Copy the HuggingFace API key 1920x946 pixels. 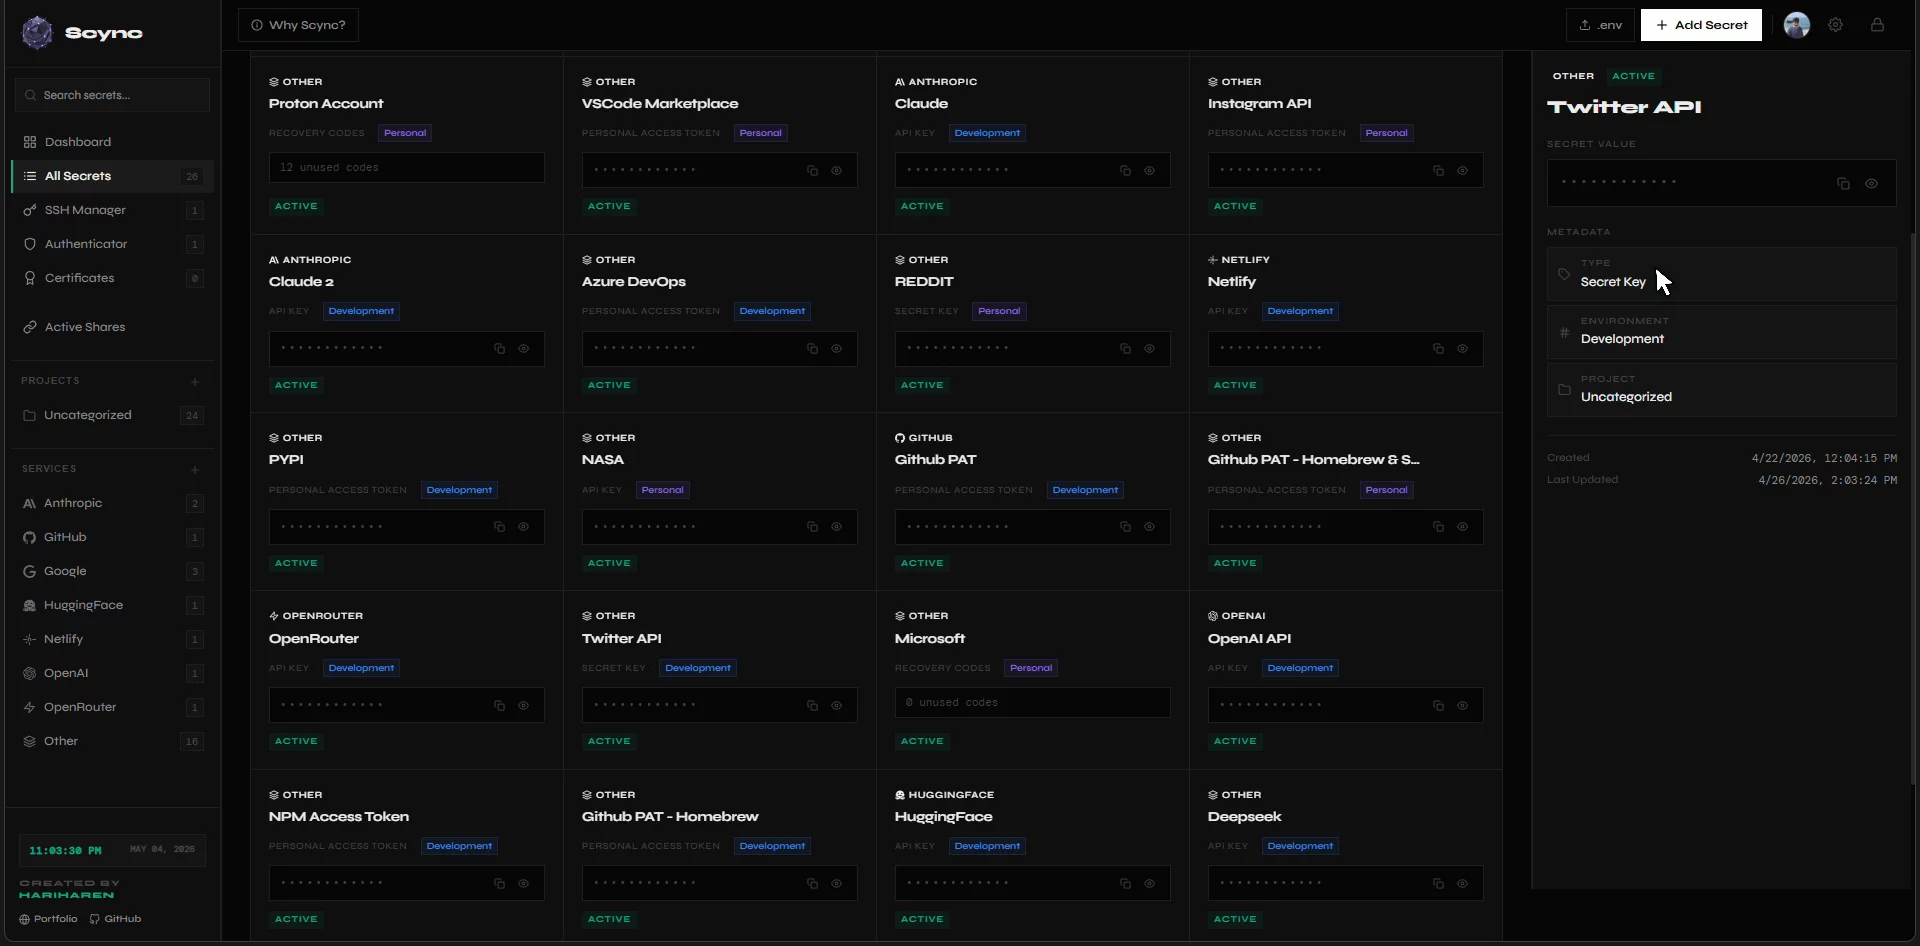(x=1125, y=884)
